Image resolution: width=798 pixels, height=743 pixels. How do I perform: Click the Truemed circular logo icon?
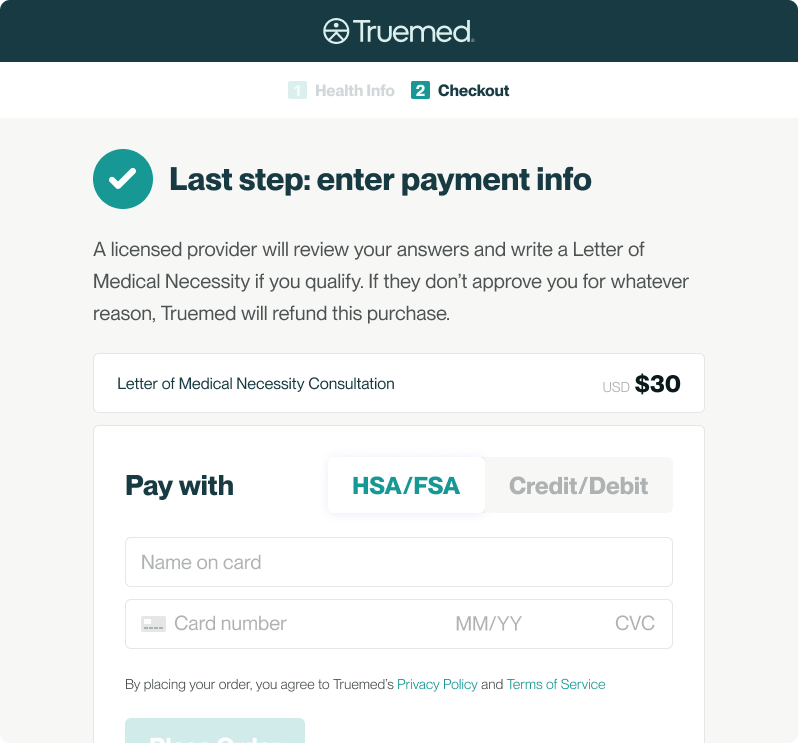click(336, 31)
